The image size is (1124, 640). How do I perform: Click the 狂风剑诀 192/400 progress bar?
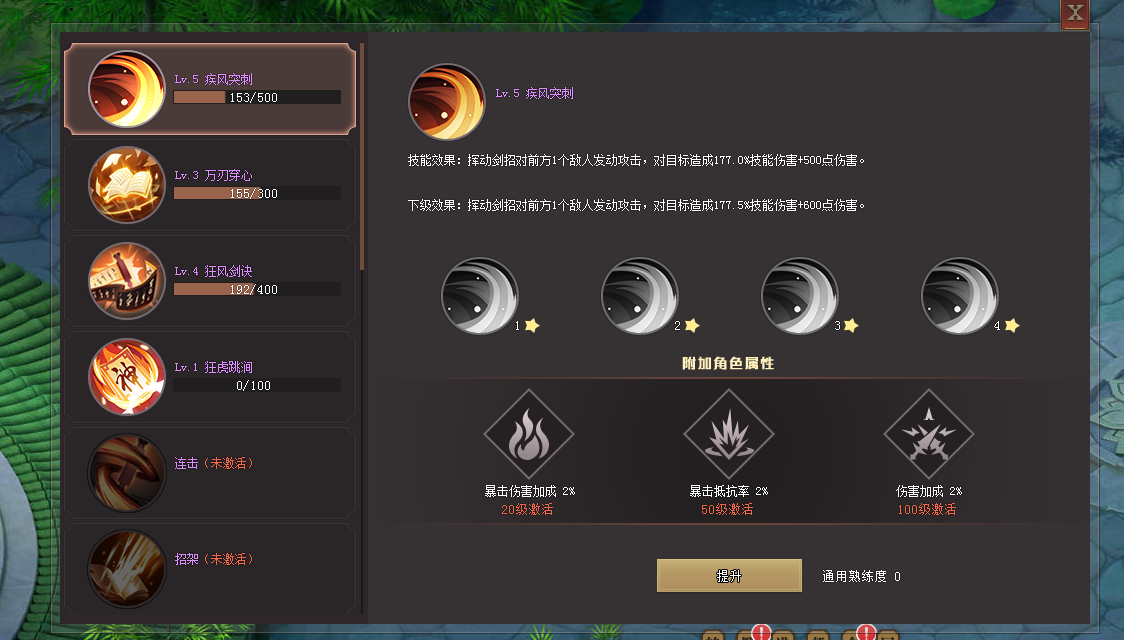coord(257,290)
